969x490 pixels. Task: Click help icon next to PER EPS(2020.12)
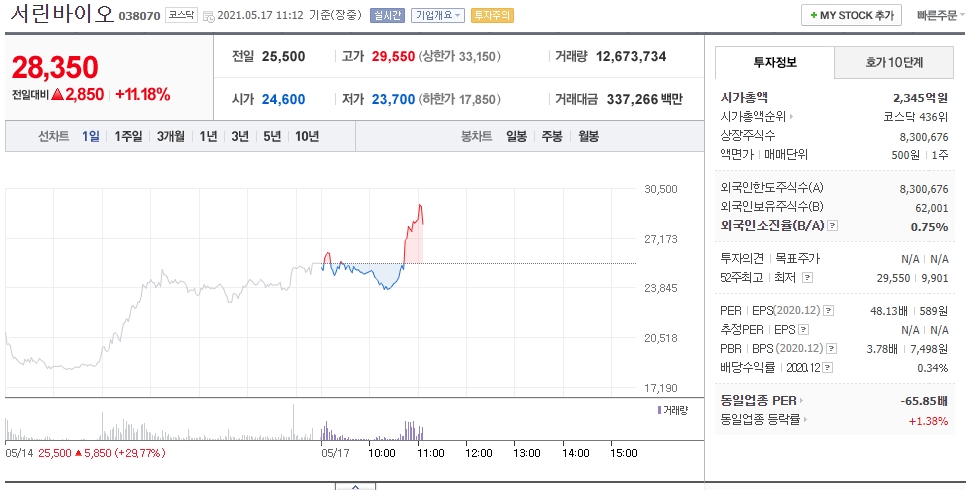pyautogui.click(x=829, y=311)
